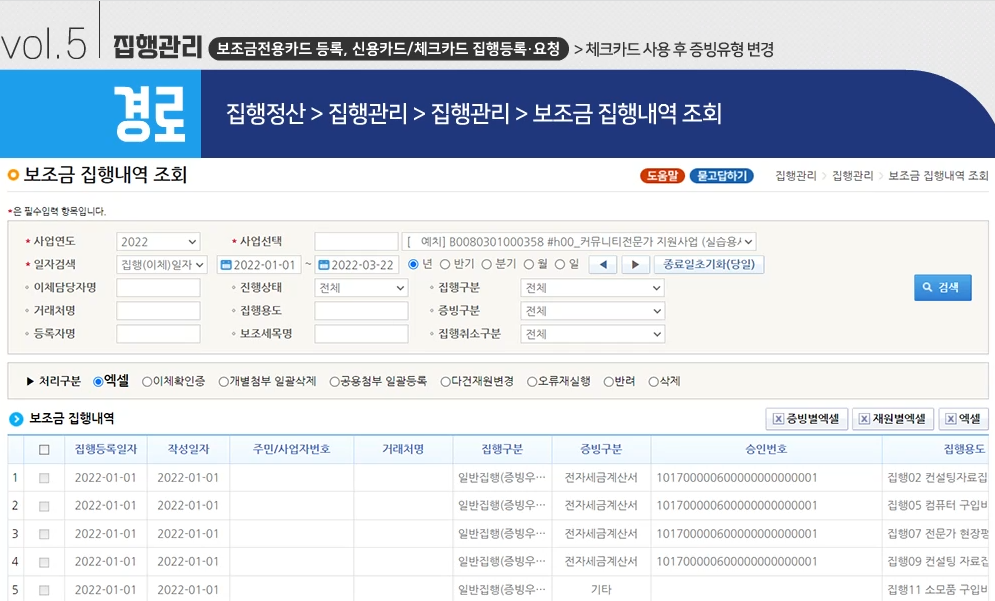Check row 4 checkbox

point(44,562)
